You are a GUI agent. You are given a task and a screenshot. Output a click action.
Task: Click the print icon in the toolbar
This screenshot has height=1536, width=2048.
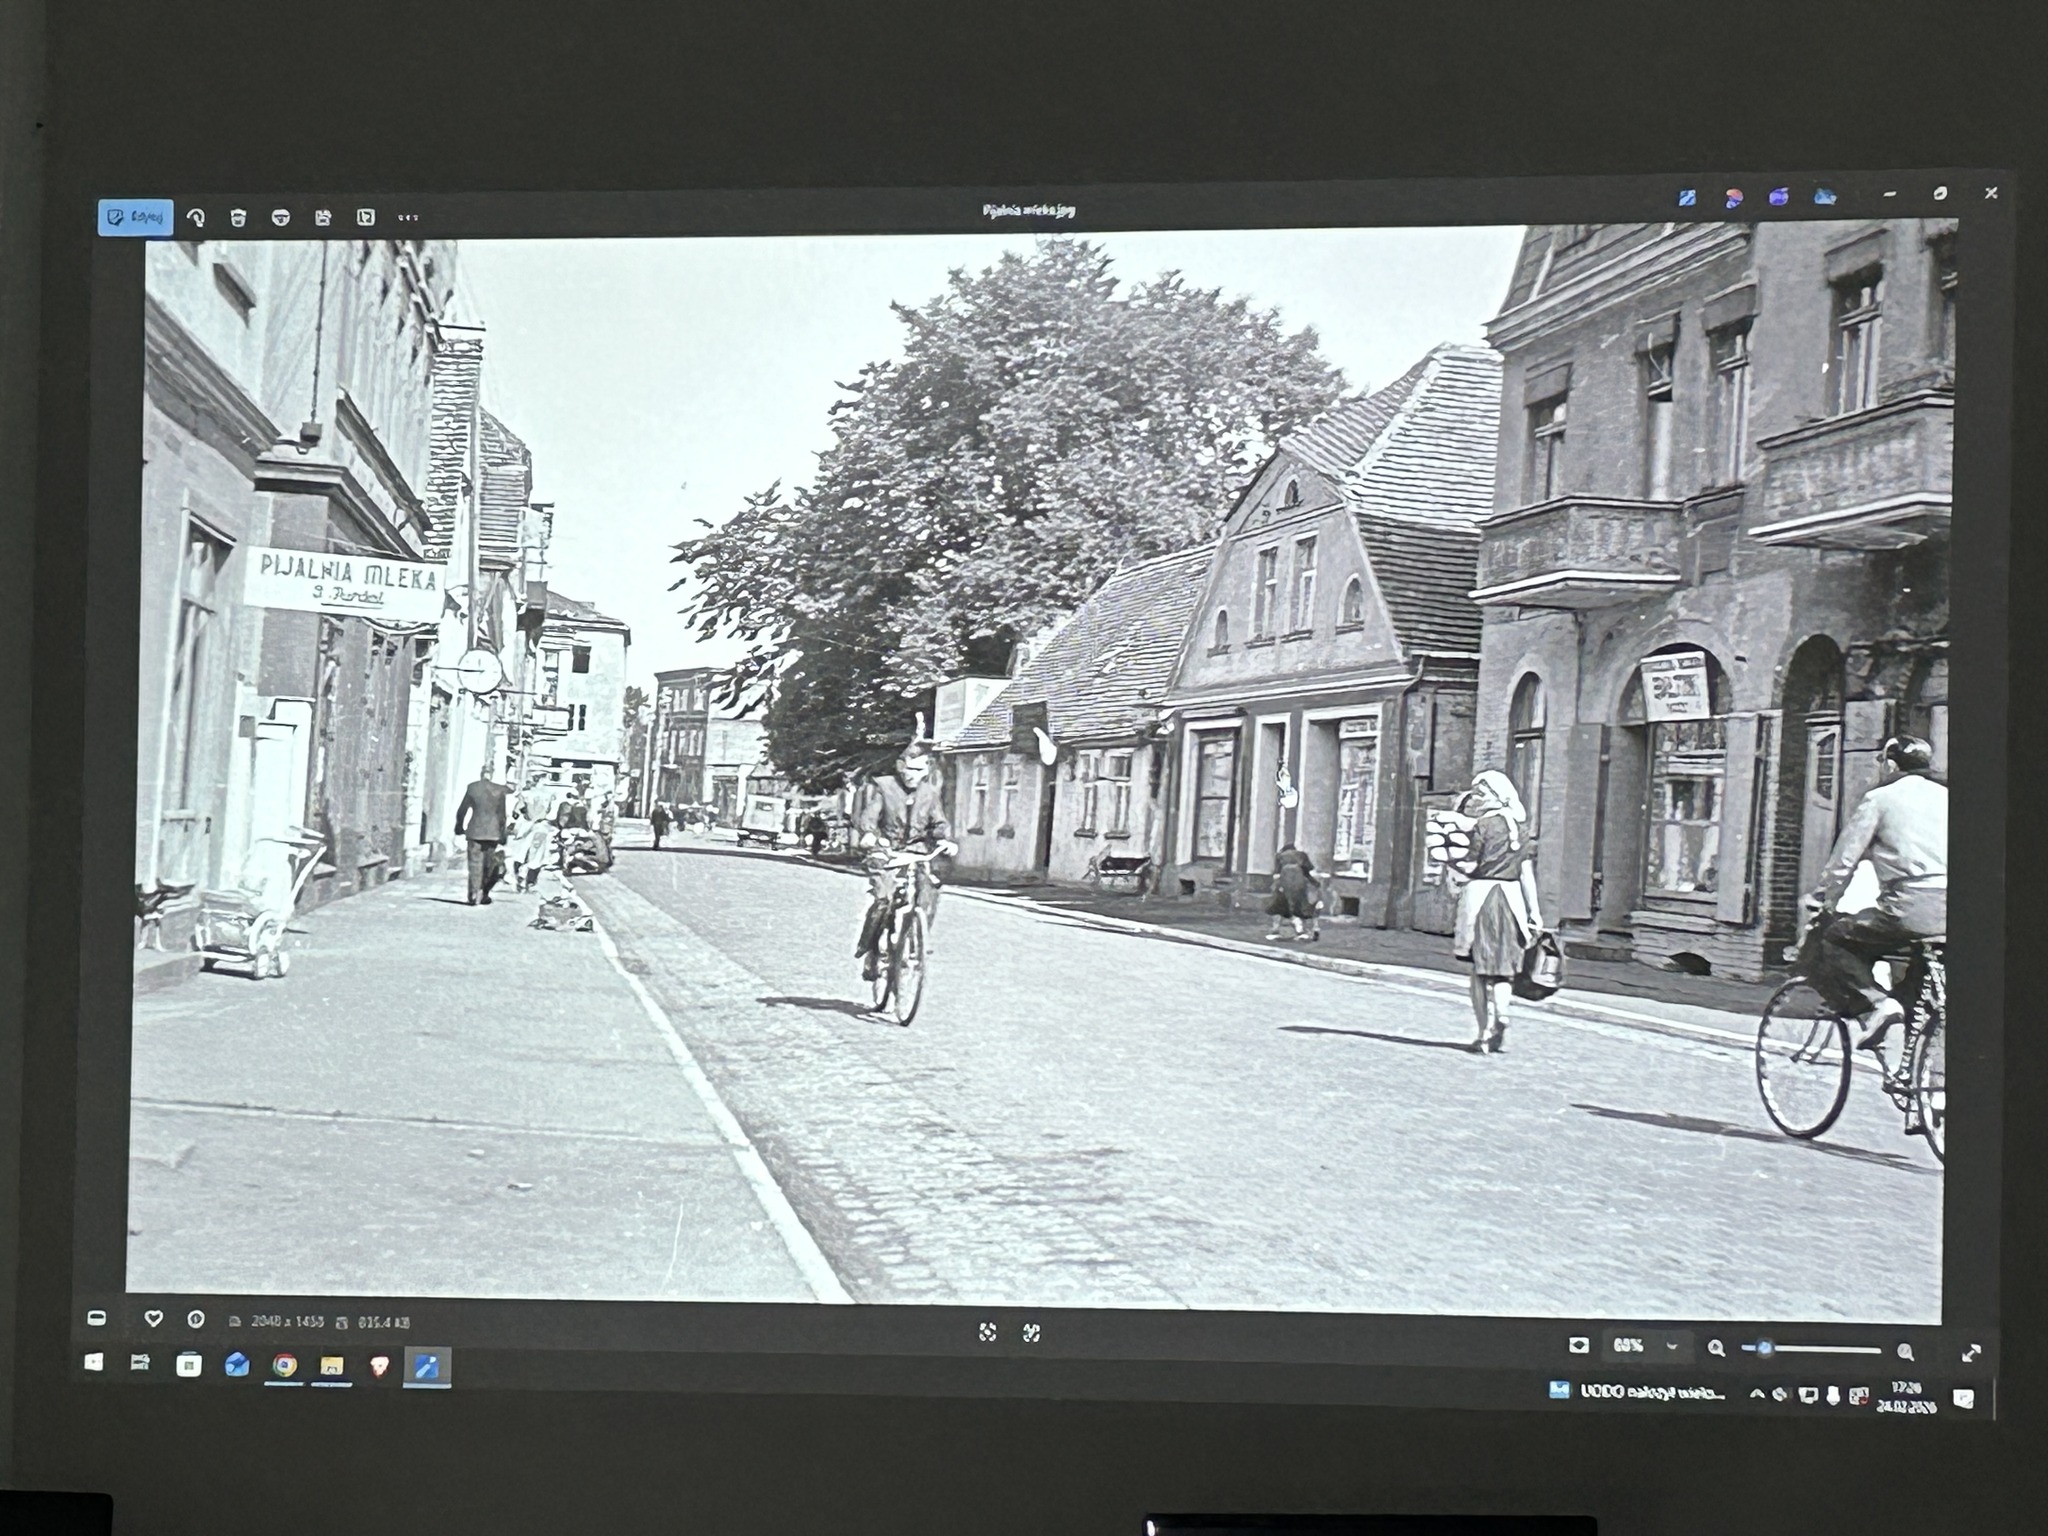pyautogui.click(x=281, y=218)
